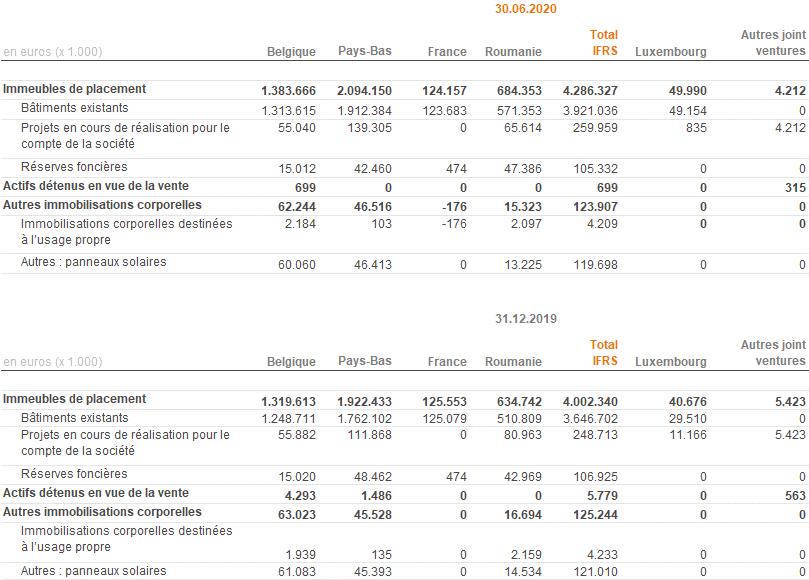Select the value 105.332

(595, 169)
